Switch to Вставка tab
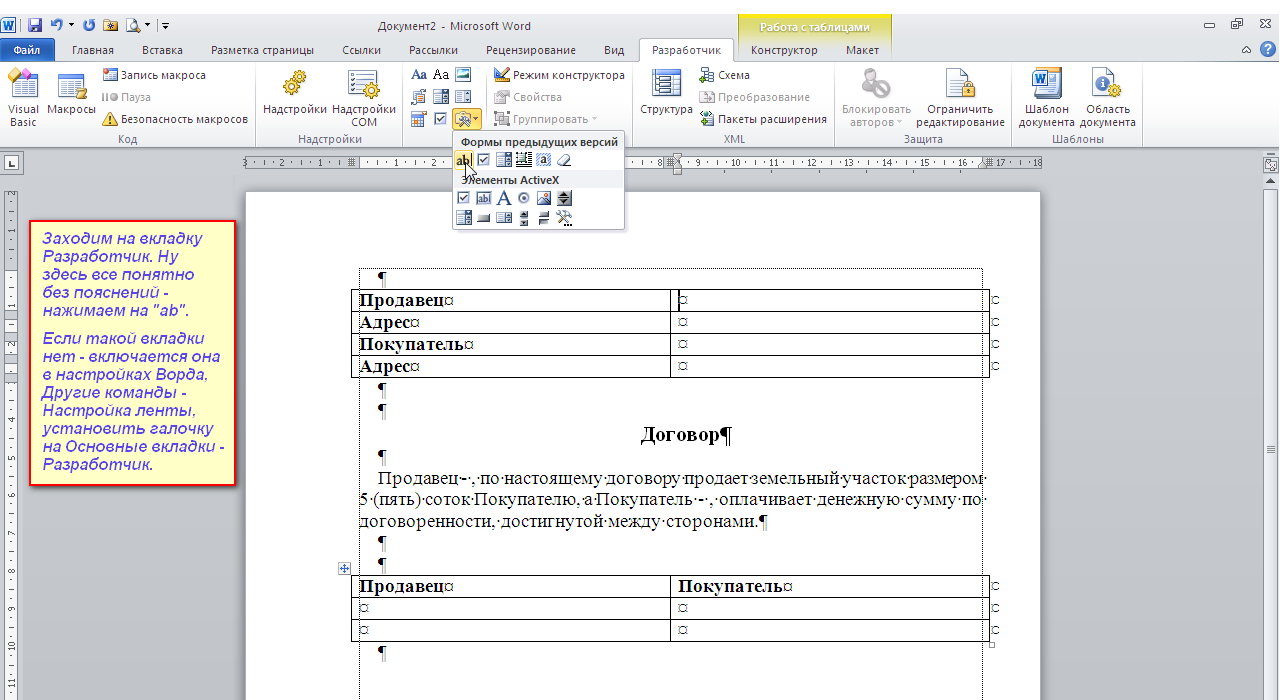Viewport: 1280px width, 700px height. (x=162, y=50)
